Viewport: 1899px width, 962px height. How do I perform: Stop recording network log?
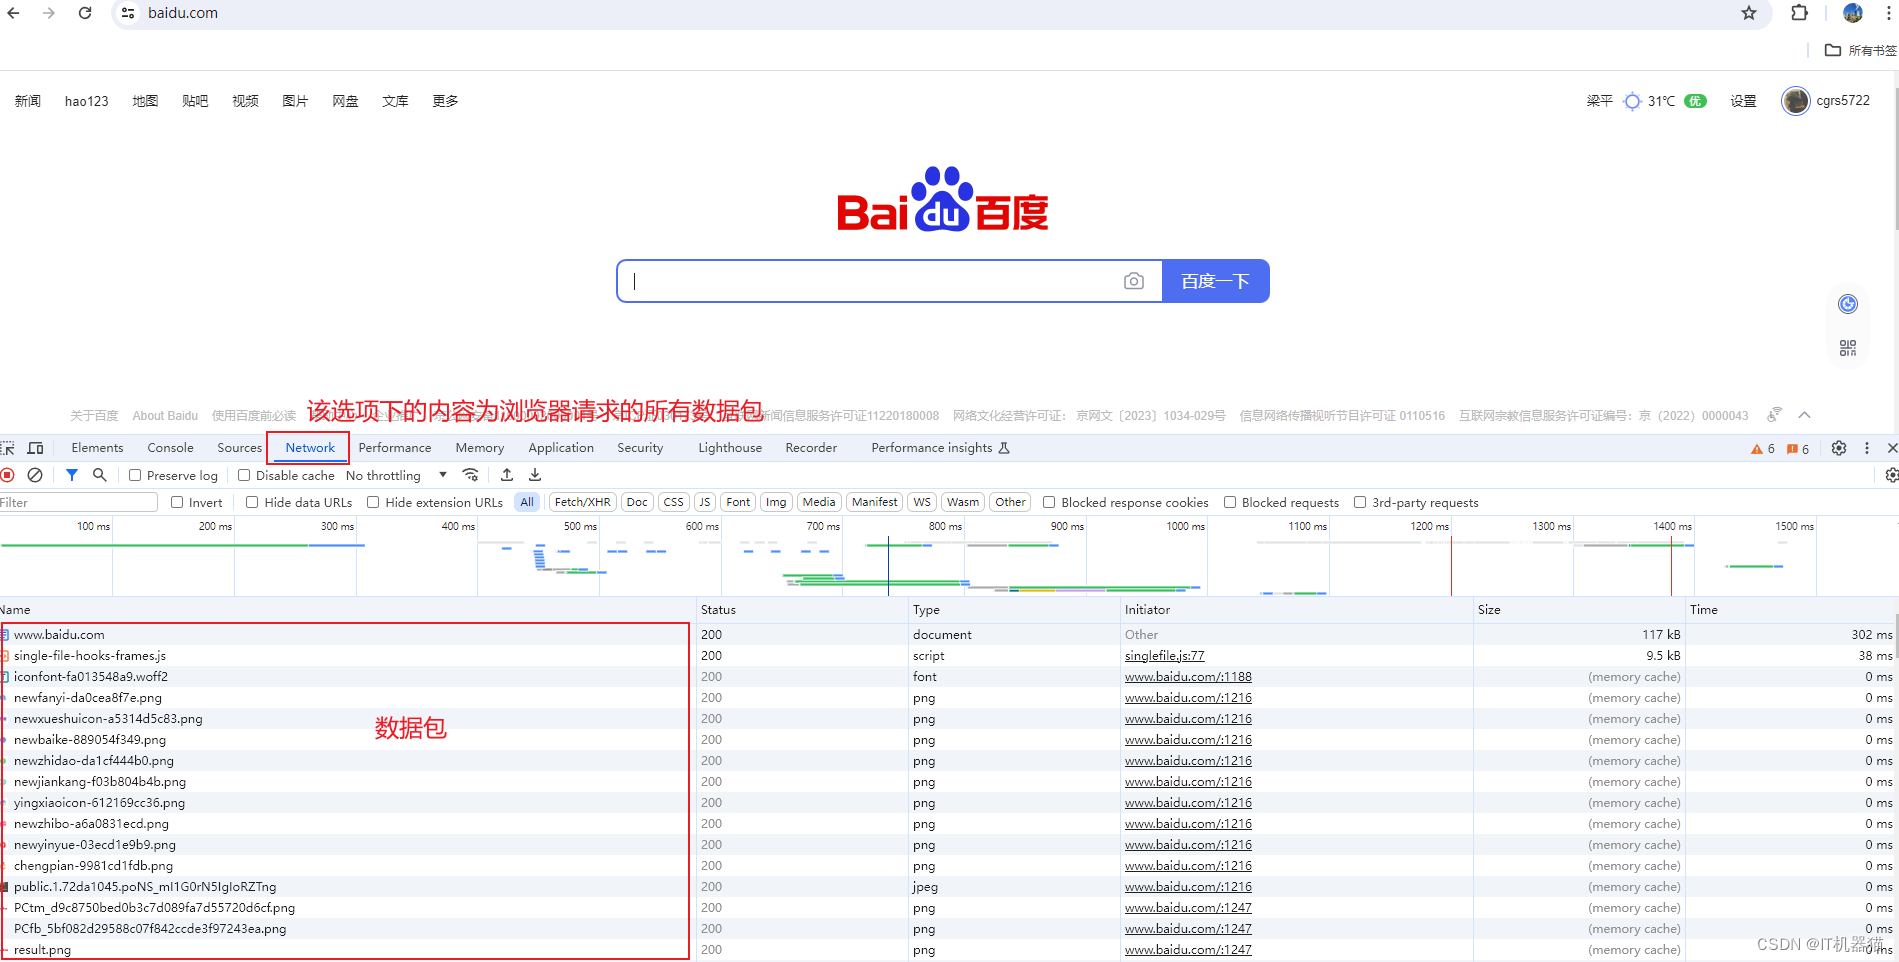(x=8, y=475)
